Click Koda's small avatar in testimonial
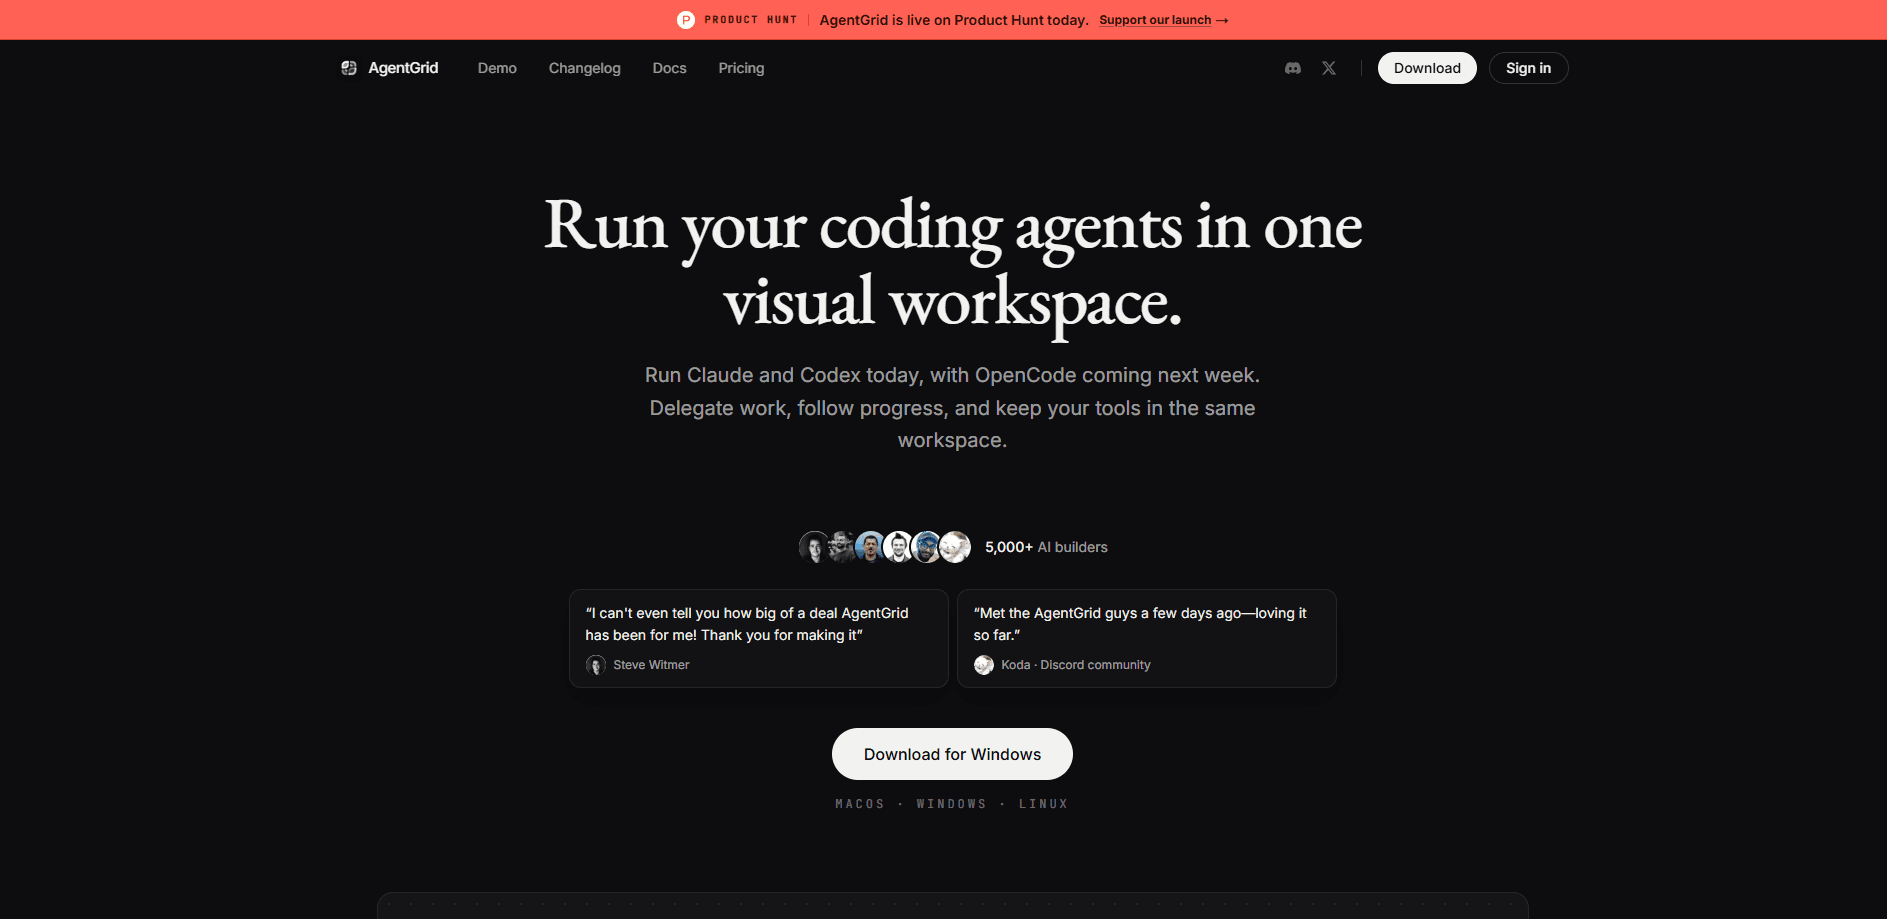The height and width of the screenshot is (919, 1887). point(984,665)
